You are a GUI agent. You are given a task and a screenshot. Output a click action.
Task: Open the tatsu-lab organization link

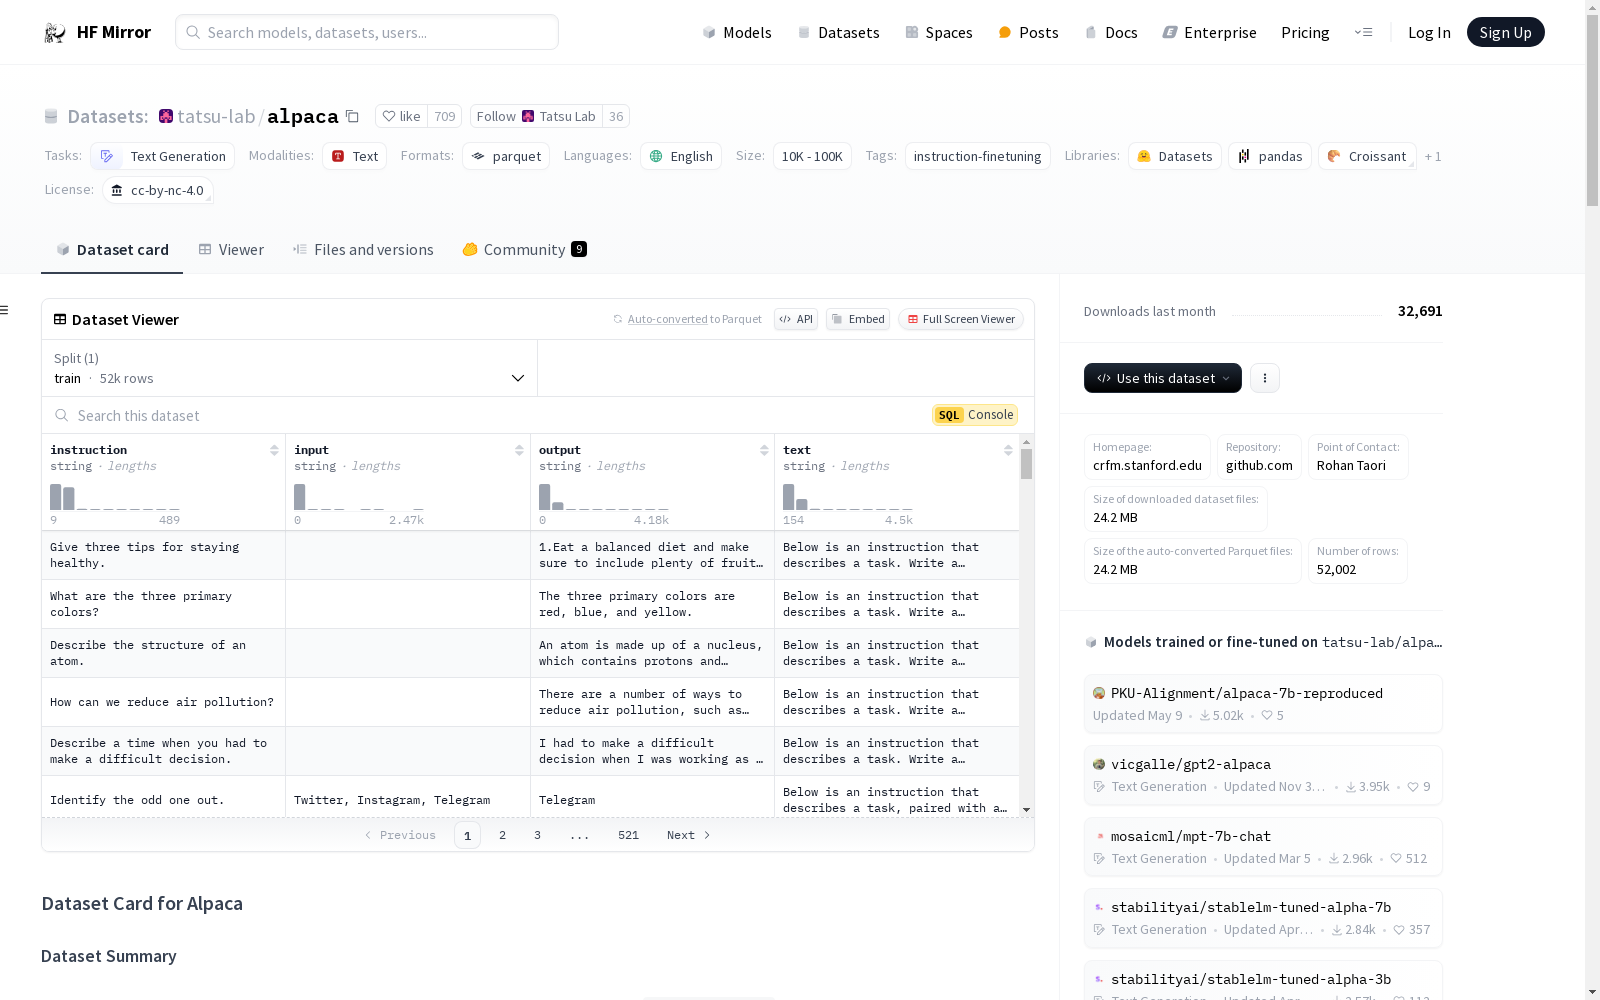pos(216,116)
